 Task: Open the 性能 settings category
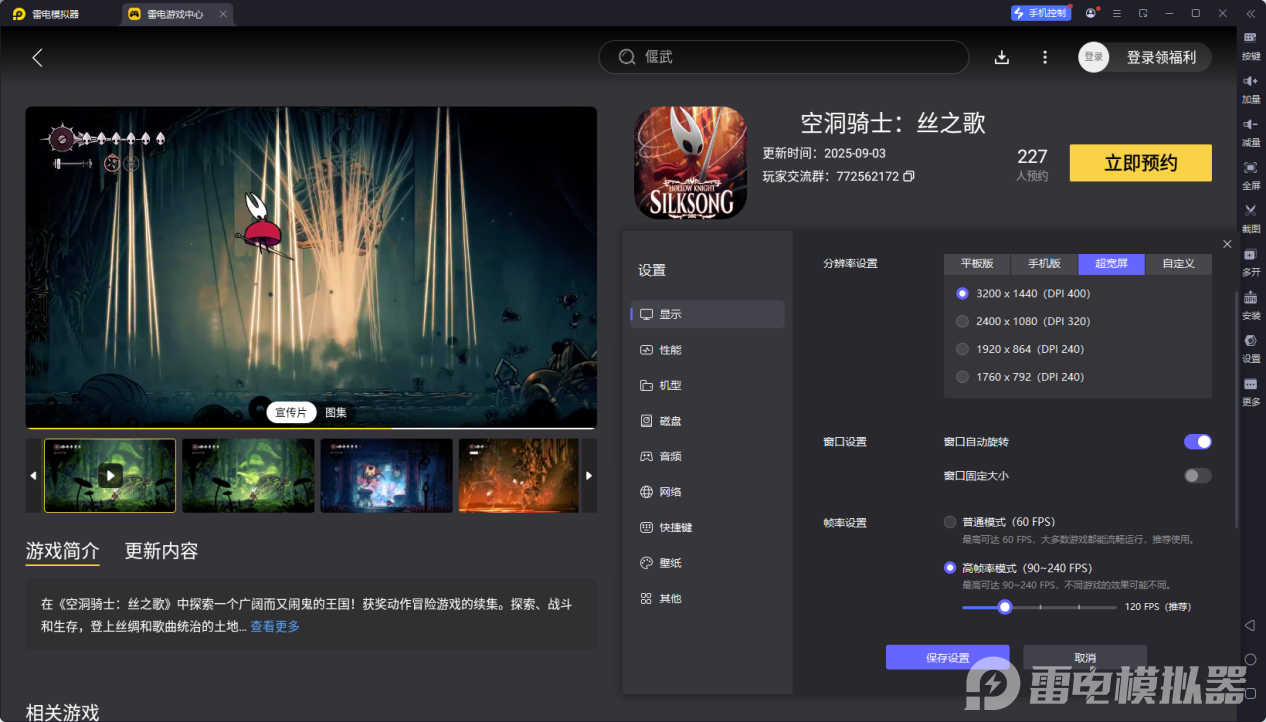[707, 350]
